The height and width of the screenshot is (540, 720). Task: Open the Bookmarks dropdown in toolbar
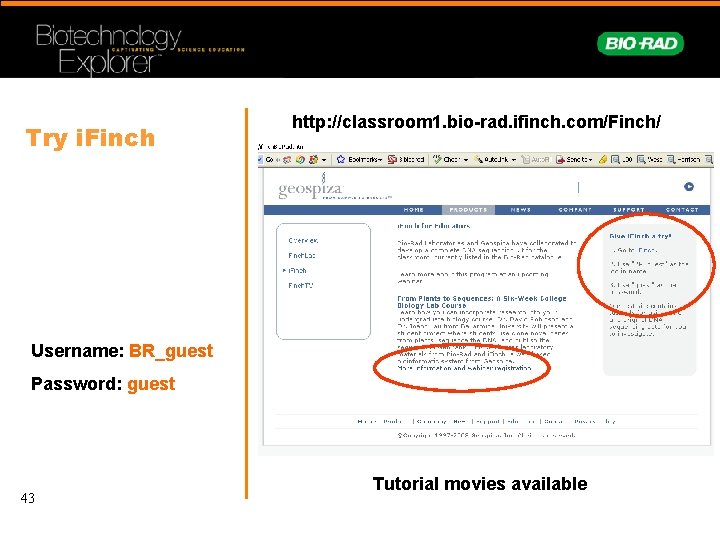pos(365,159)
